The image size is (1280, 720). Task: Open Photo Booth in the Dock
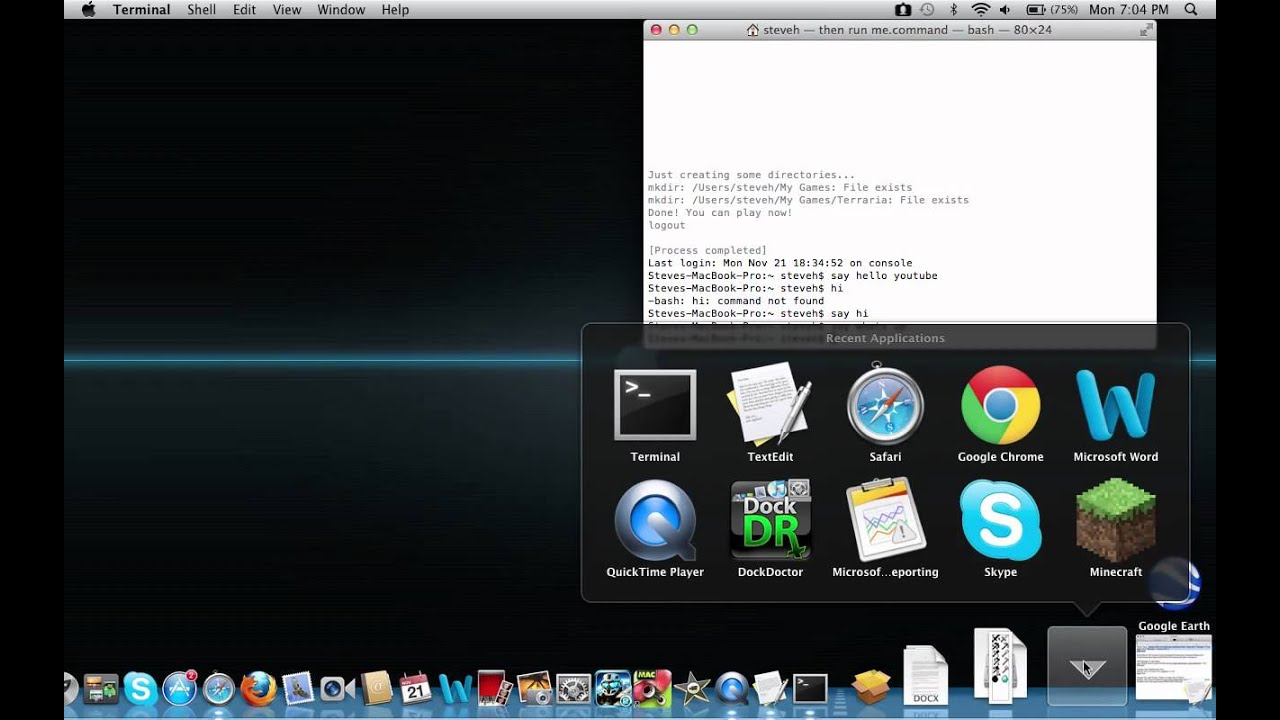494,688
